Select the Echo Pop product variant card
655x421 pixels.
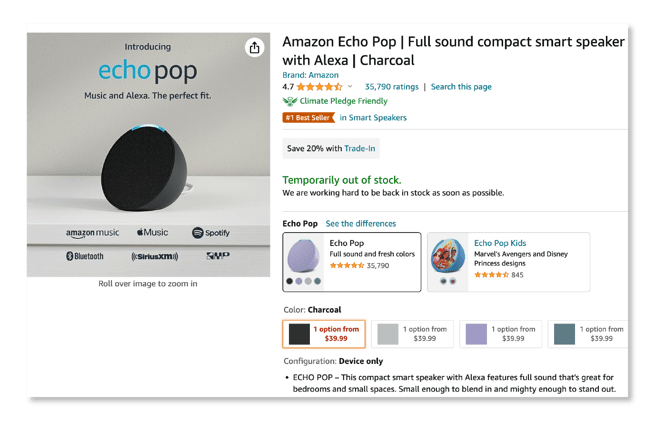(352, 262)
